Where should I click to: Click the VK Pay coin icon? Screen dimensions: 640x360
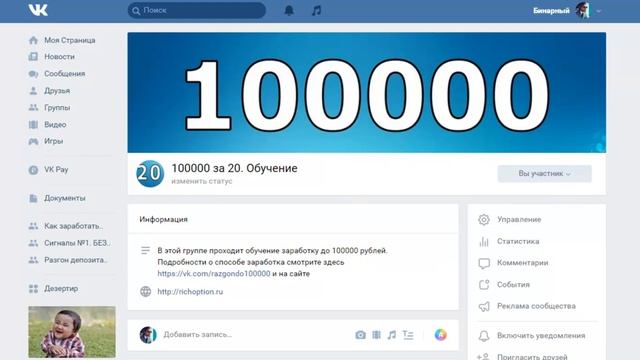pyautogui.click(x=33, y=170)
